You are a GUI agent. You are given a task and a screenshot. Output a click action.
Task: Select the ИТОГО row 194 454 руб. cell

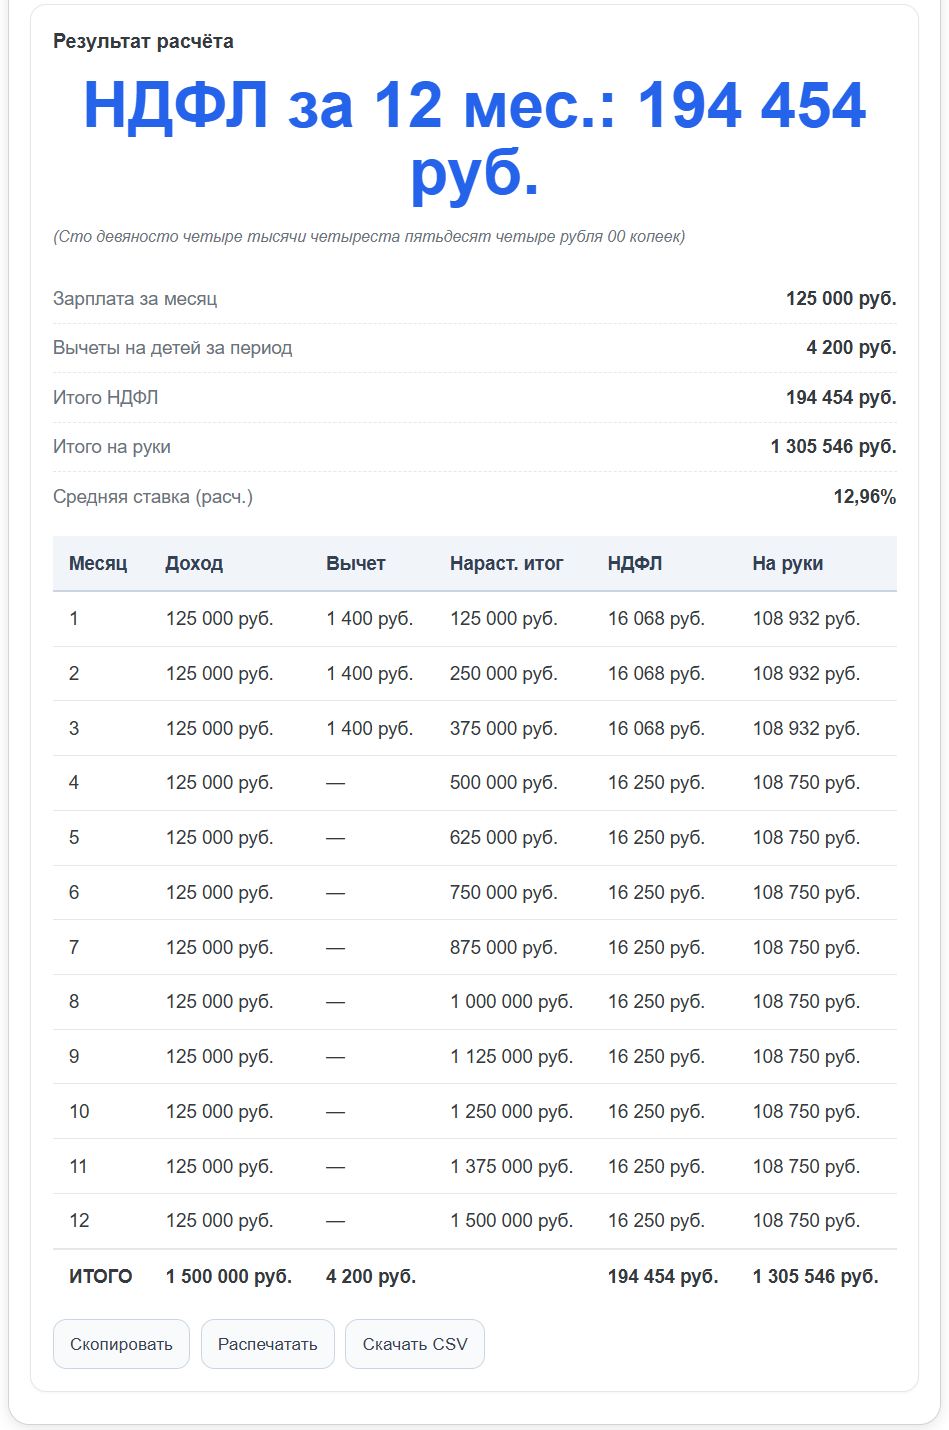(x=663, y=1276)
